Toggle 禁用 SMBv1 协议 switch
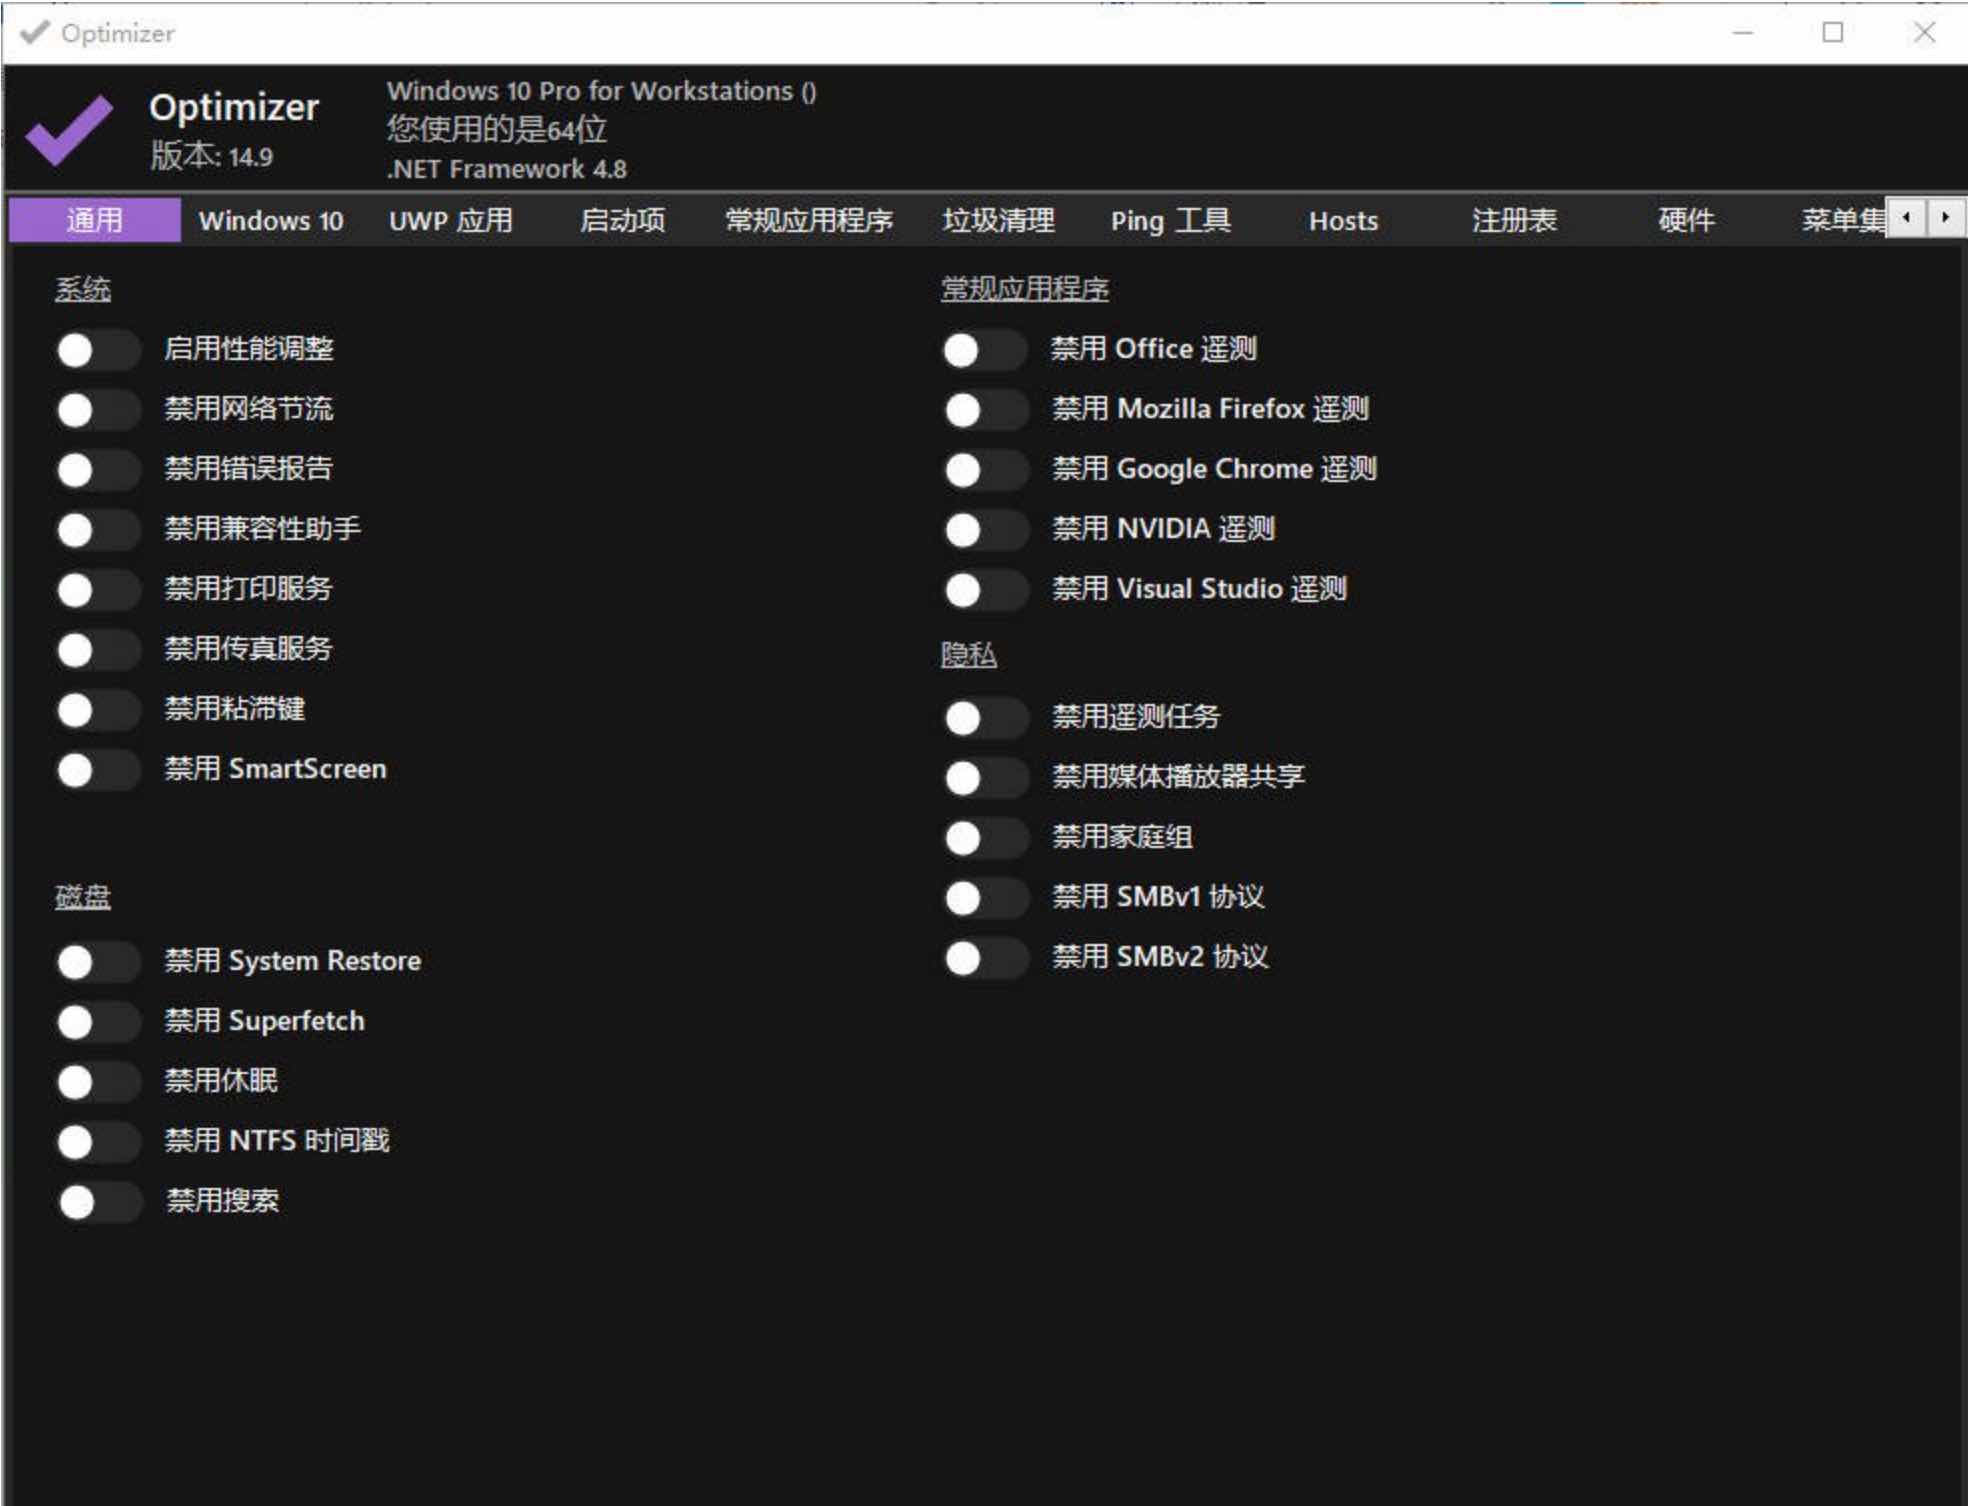The image size is (1968, 1506). tap(985, 898)
